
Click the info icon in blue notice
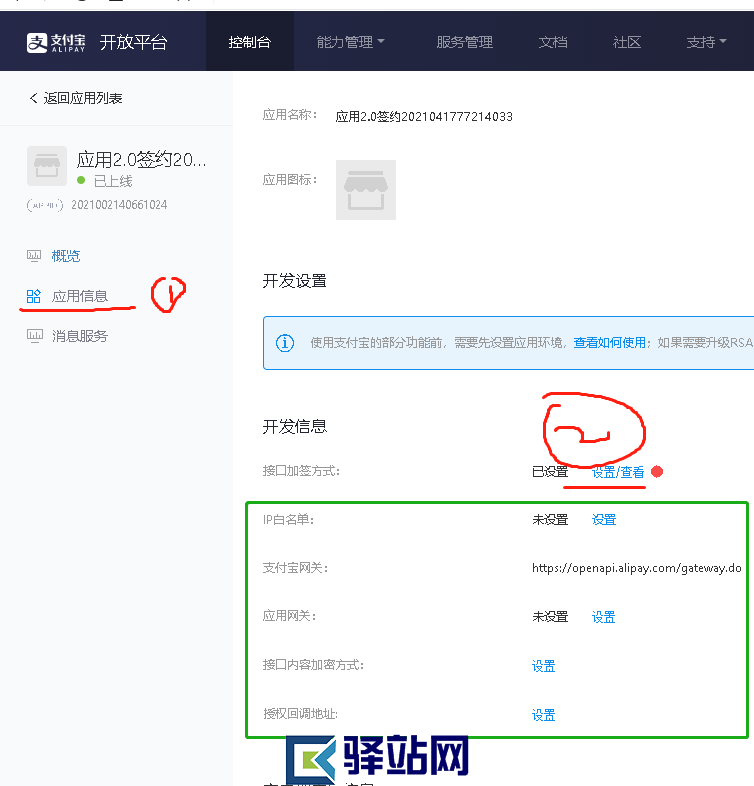point(285,343)
